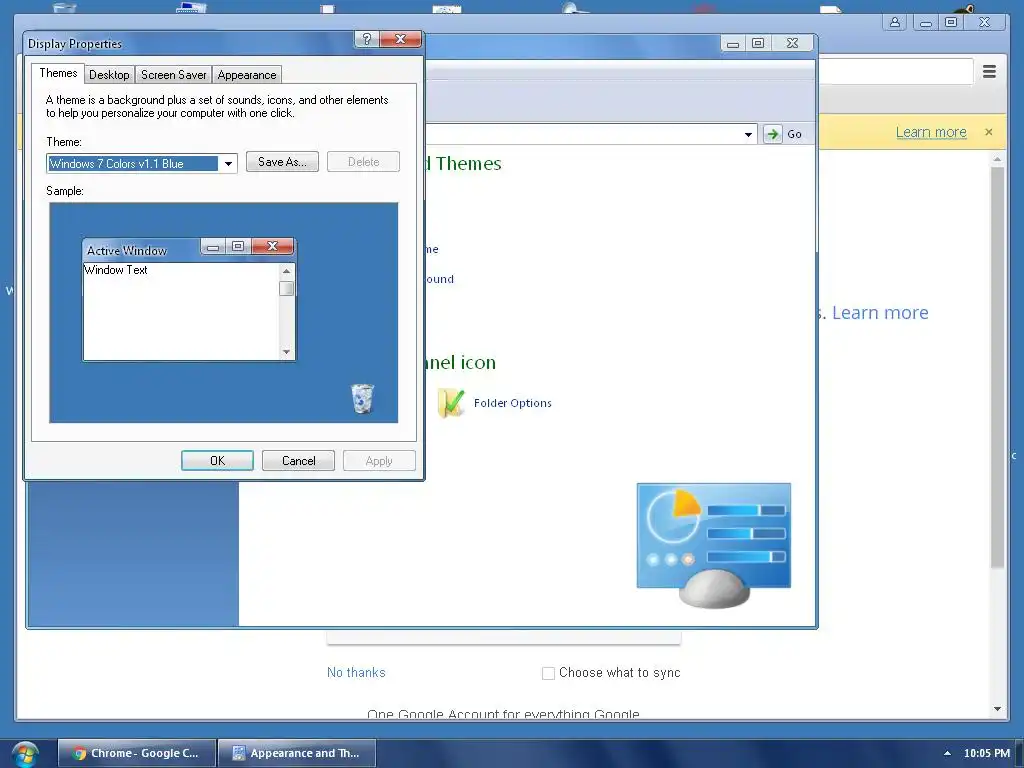
Task: Click the No thanks link
Action: [356, 673]
